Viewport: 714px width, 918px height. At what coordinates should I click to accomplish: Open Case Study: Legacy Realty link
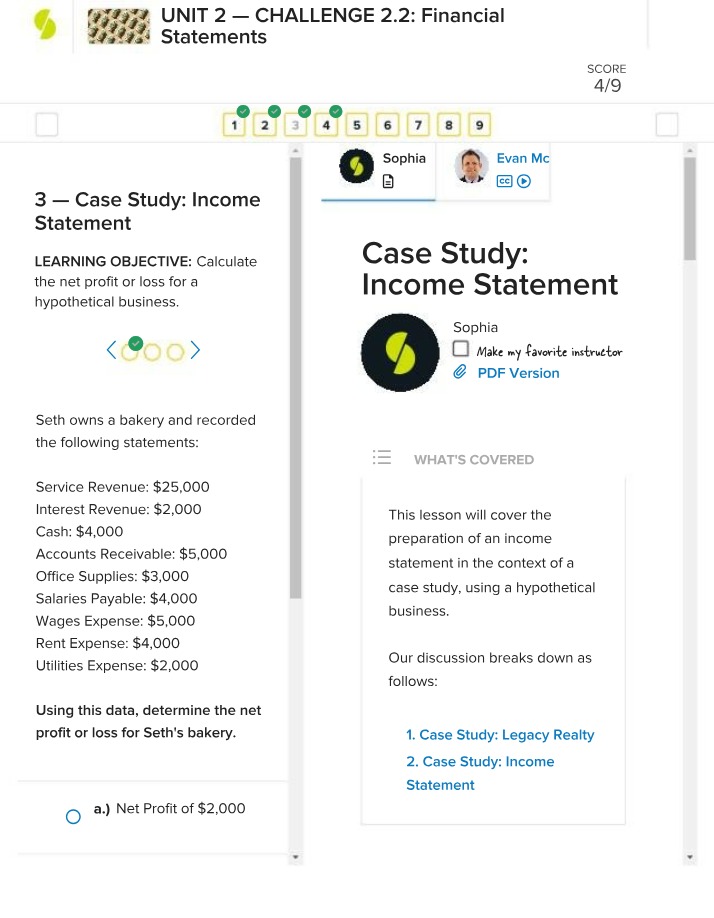(x=500, y=735)
